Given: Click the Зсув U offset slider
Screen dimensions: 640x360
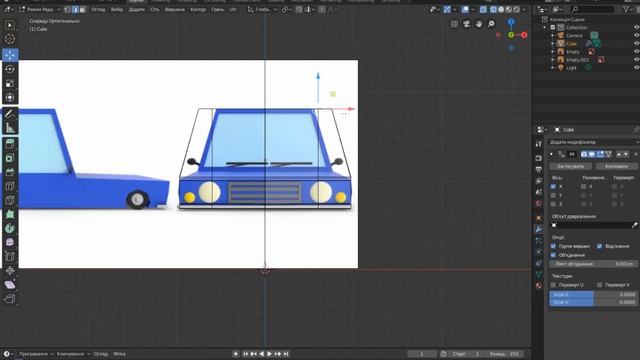Looking at the screenshot, I should point(593,294).
